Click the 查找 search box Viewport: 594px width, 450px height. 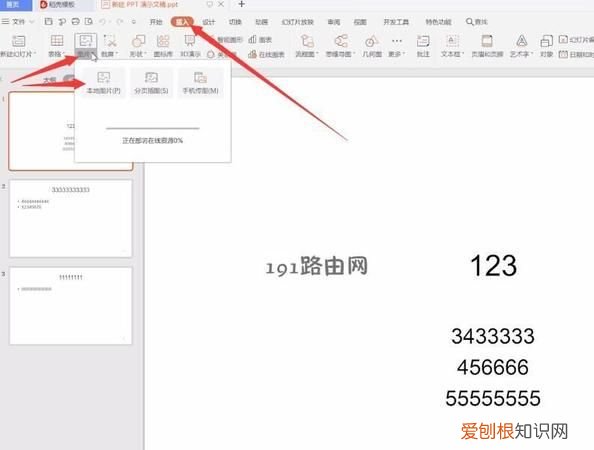coord(477,22)
